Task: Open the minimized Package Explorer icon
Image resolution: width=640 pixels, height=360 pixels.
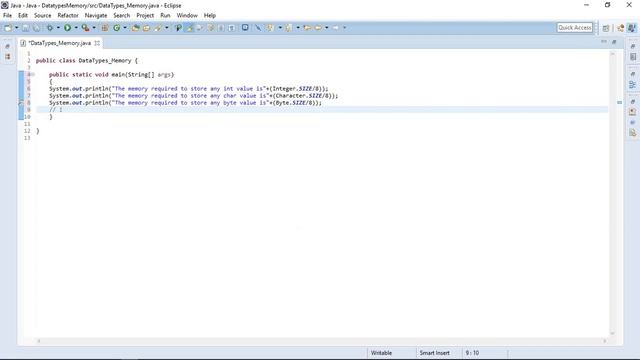Action: [x=7, y=56]
